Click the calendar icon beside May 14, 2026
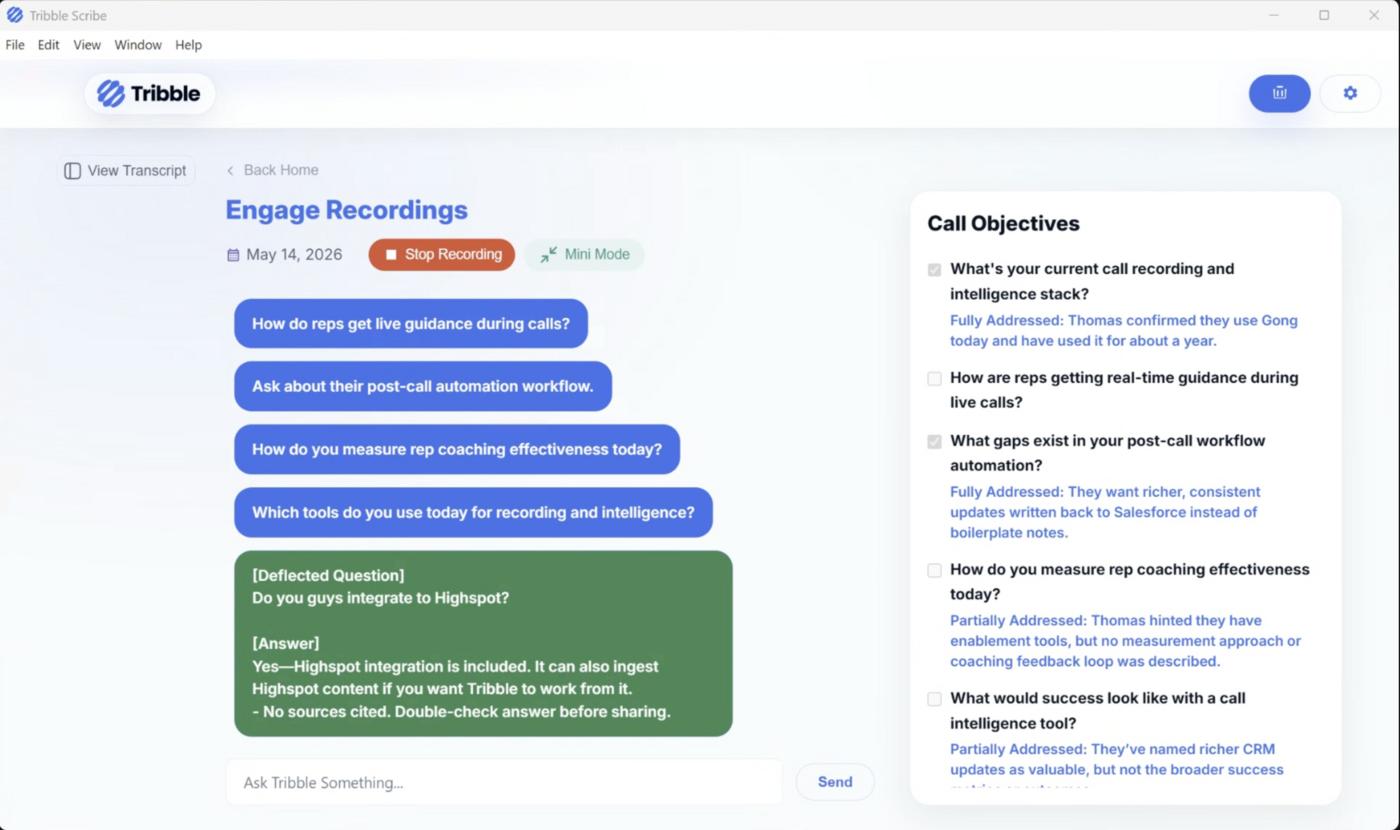Screen dimensions: 1400x830 pyautogui.click(x=233, y=255)
